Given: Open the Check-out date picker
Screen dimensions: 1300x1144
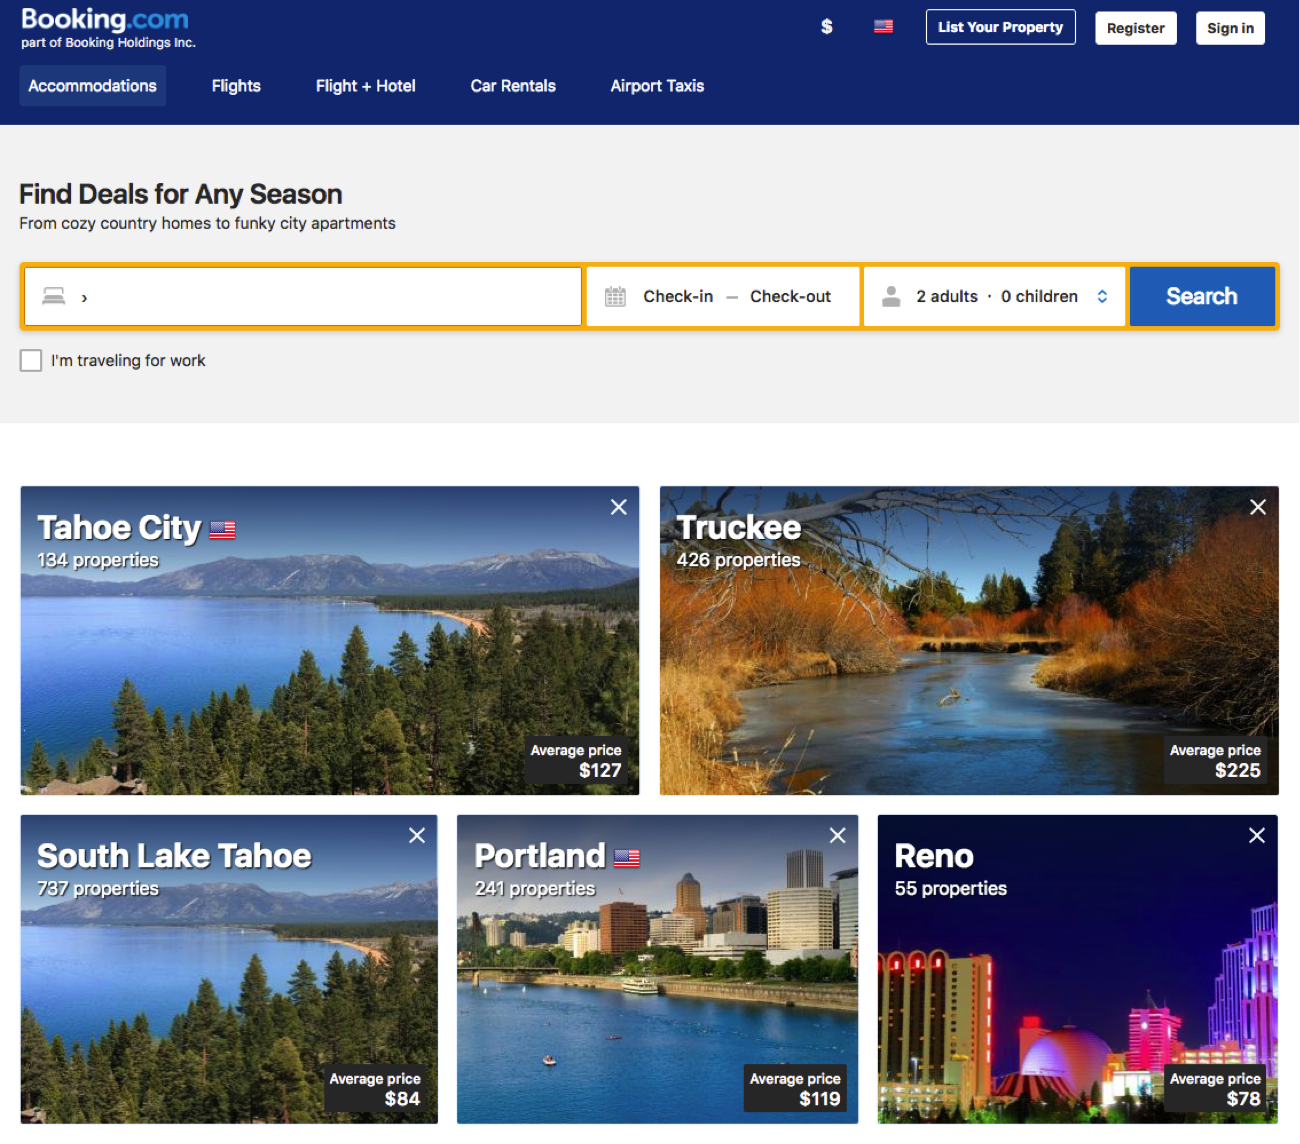Looking at the screenshot, I should pos(790,296).
